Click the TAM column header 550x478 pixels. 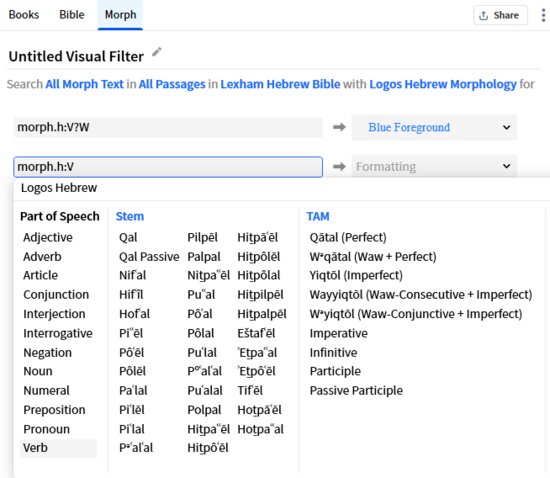[318, 216]
